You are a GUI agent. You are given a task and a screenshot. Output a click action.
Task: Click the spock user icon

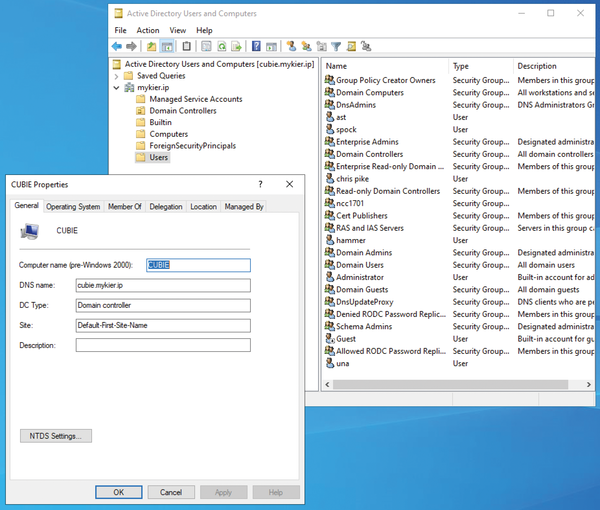330,129
